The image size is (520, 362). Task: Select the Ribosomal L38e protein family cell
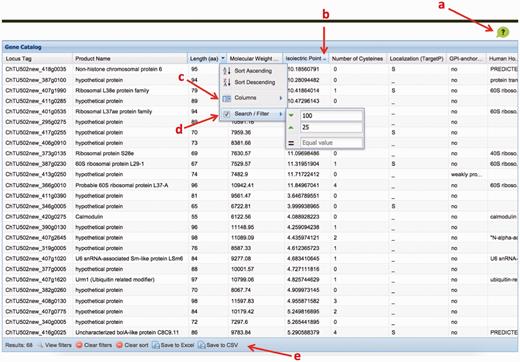pos(112,90)
